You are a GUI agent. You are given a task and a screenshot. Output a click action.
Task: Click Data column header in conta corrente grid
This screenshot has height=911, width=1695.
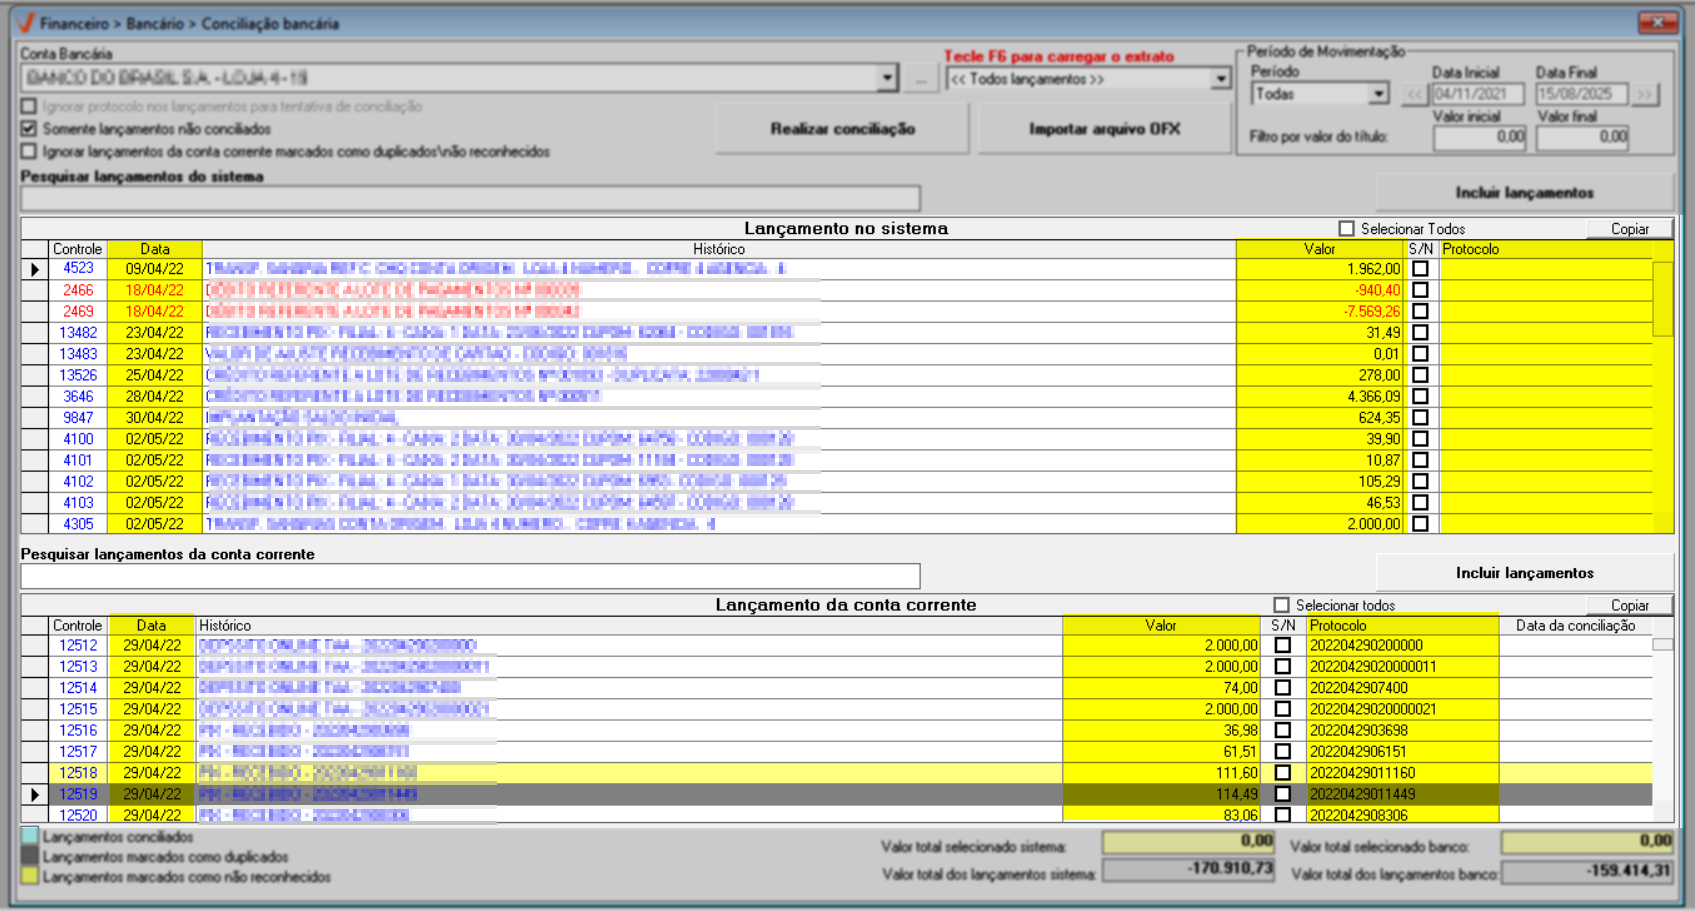(151, 625)
